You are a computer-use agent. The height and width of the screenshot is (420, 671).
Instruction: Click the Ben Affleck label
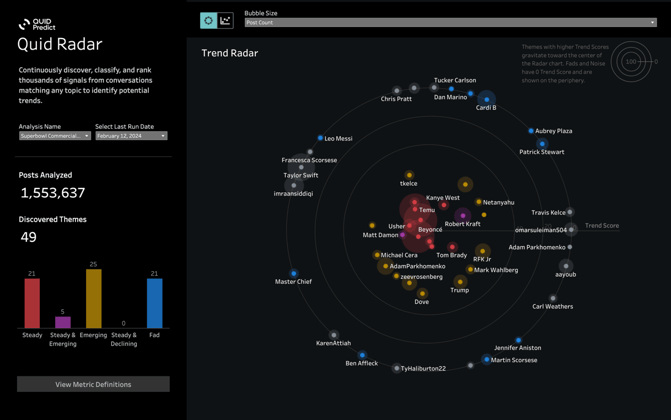(362, 363)
